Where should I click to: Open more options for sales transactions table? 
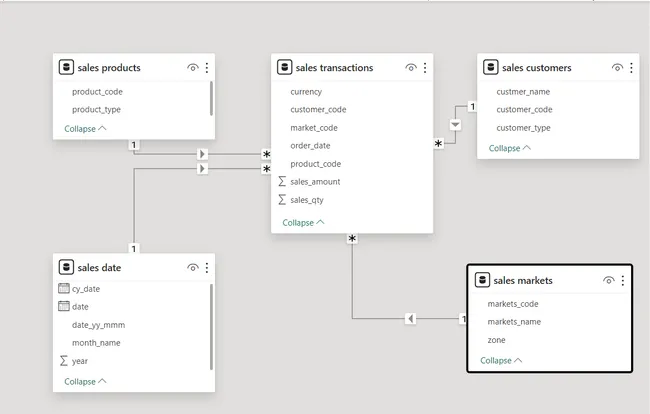click(x=425, y=68)
